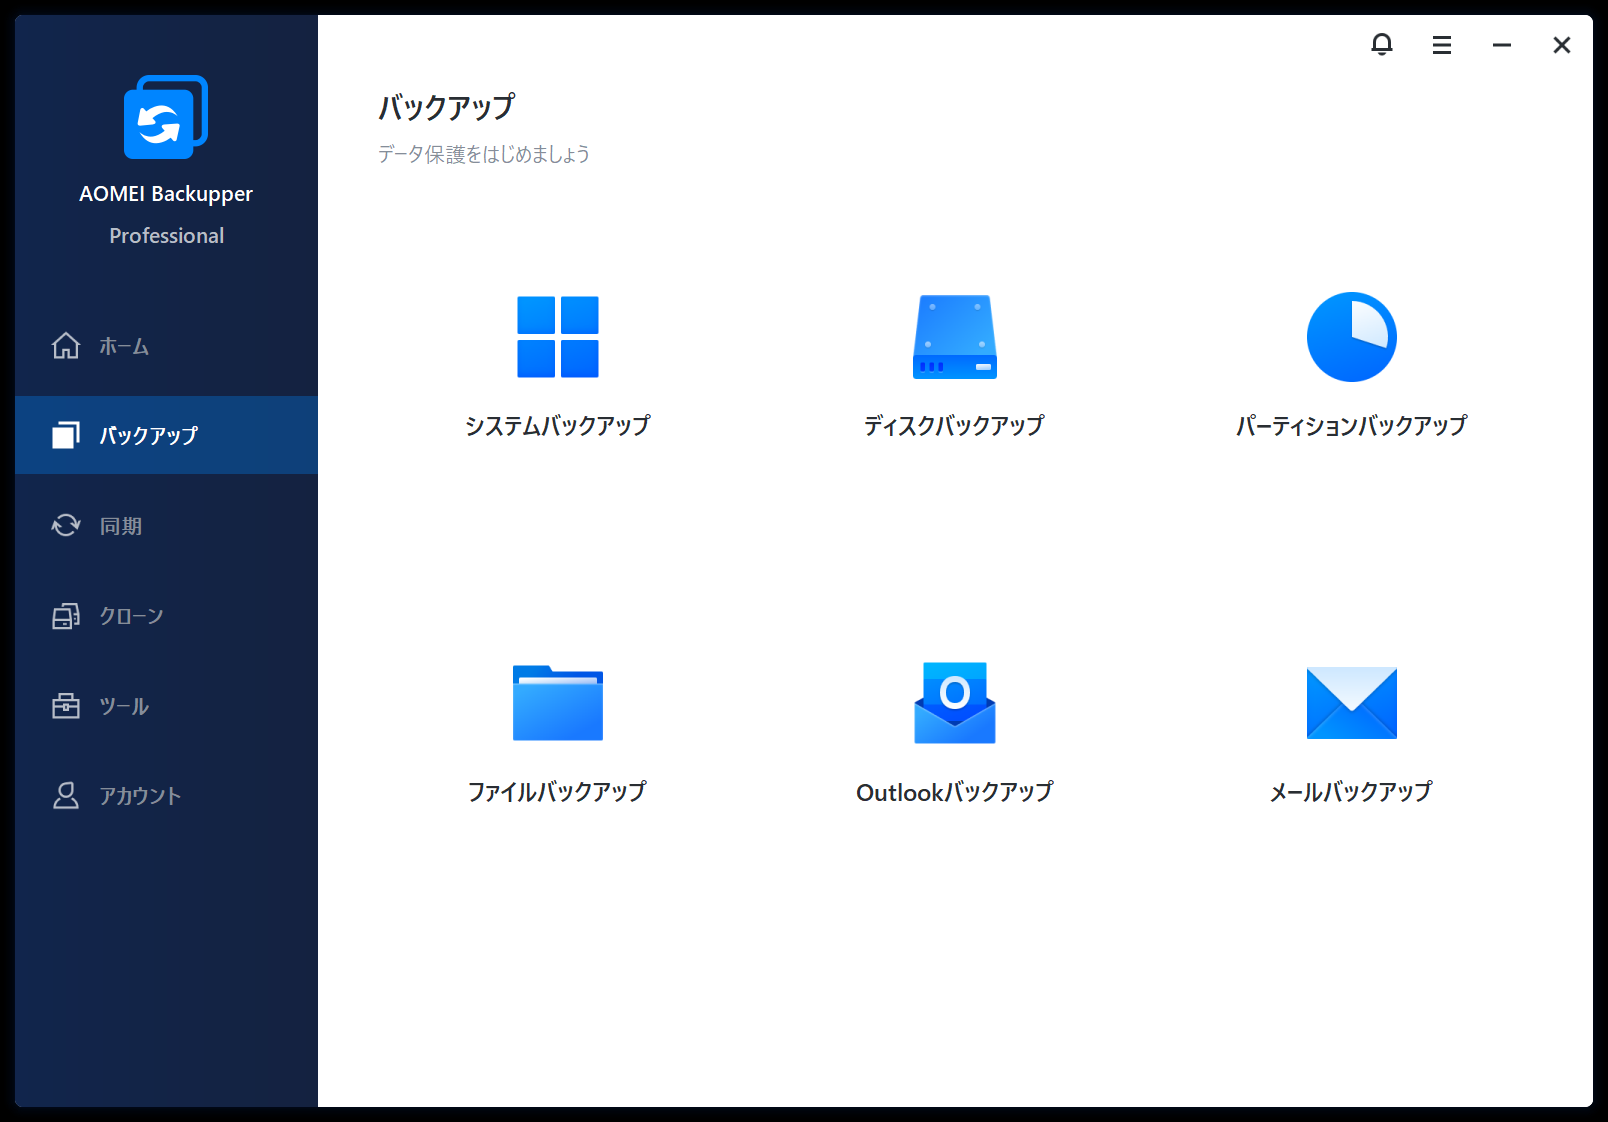Open アカウント account page
The image size is (1608, 1122).
coord(139,796)
